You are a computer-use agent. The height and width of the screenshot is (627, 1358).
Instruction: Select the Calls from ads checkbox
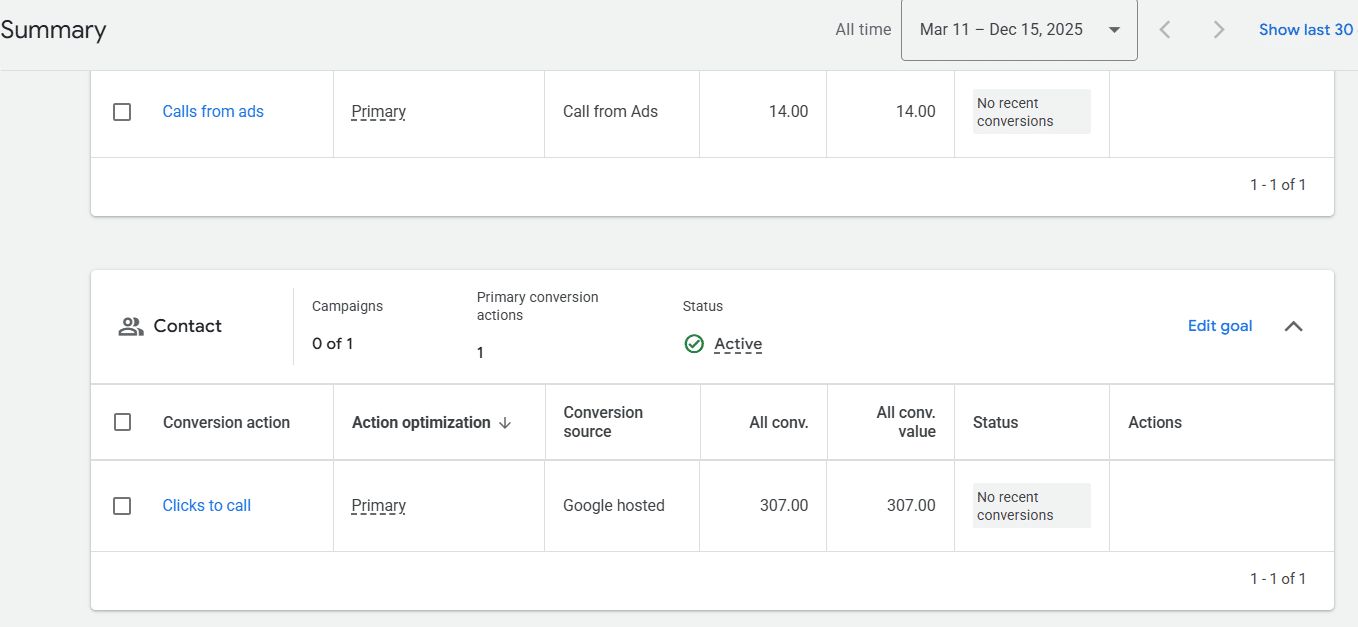click(122, 112)
